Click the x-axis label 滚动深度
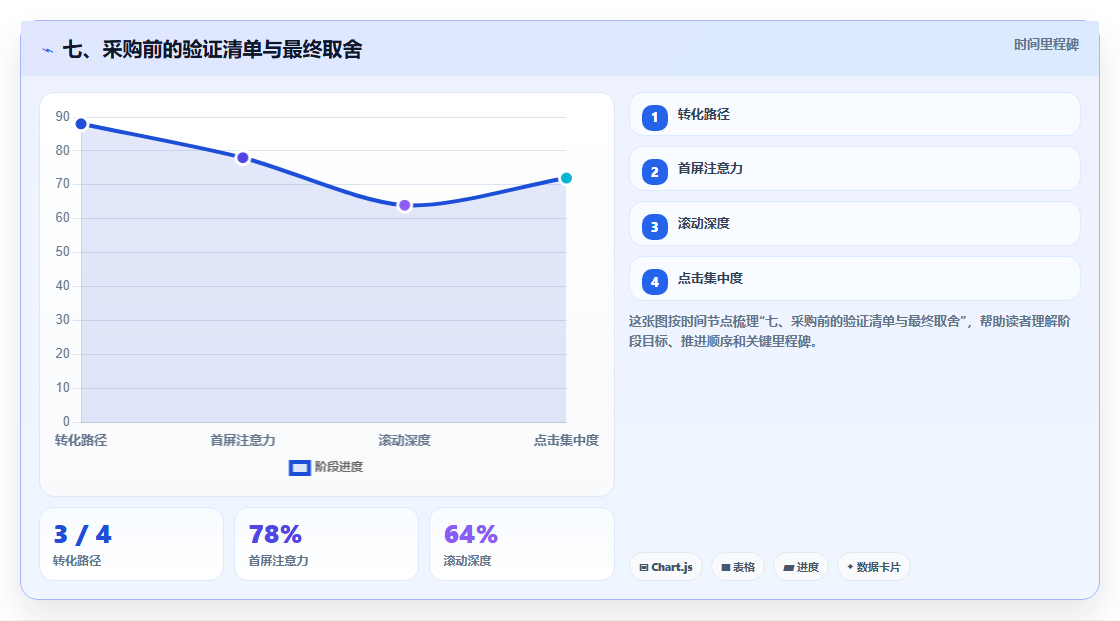1120x621 pixels. (x=404, y=440)
